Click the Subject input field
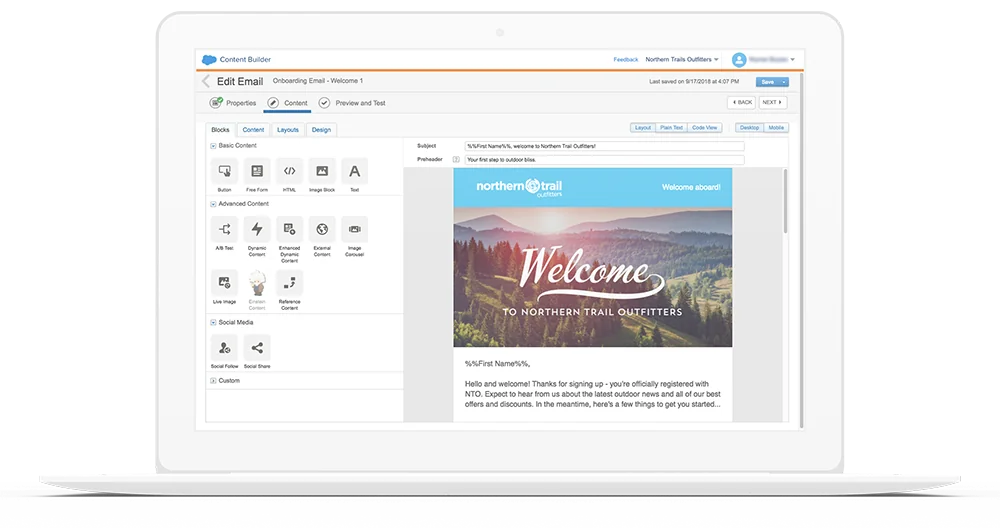The width and height of the screenshot is (1000, 528). (604, 146)
